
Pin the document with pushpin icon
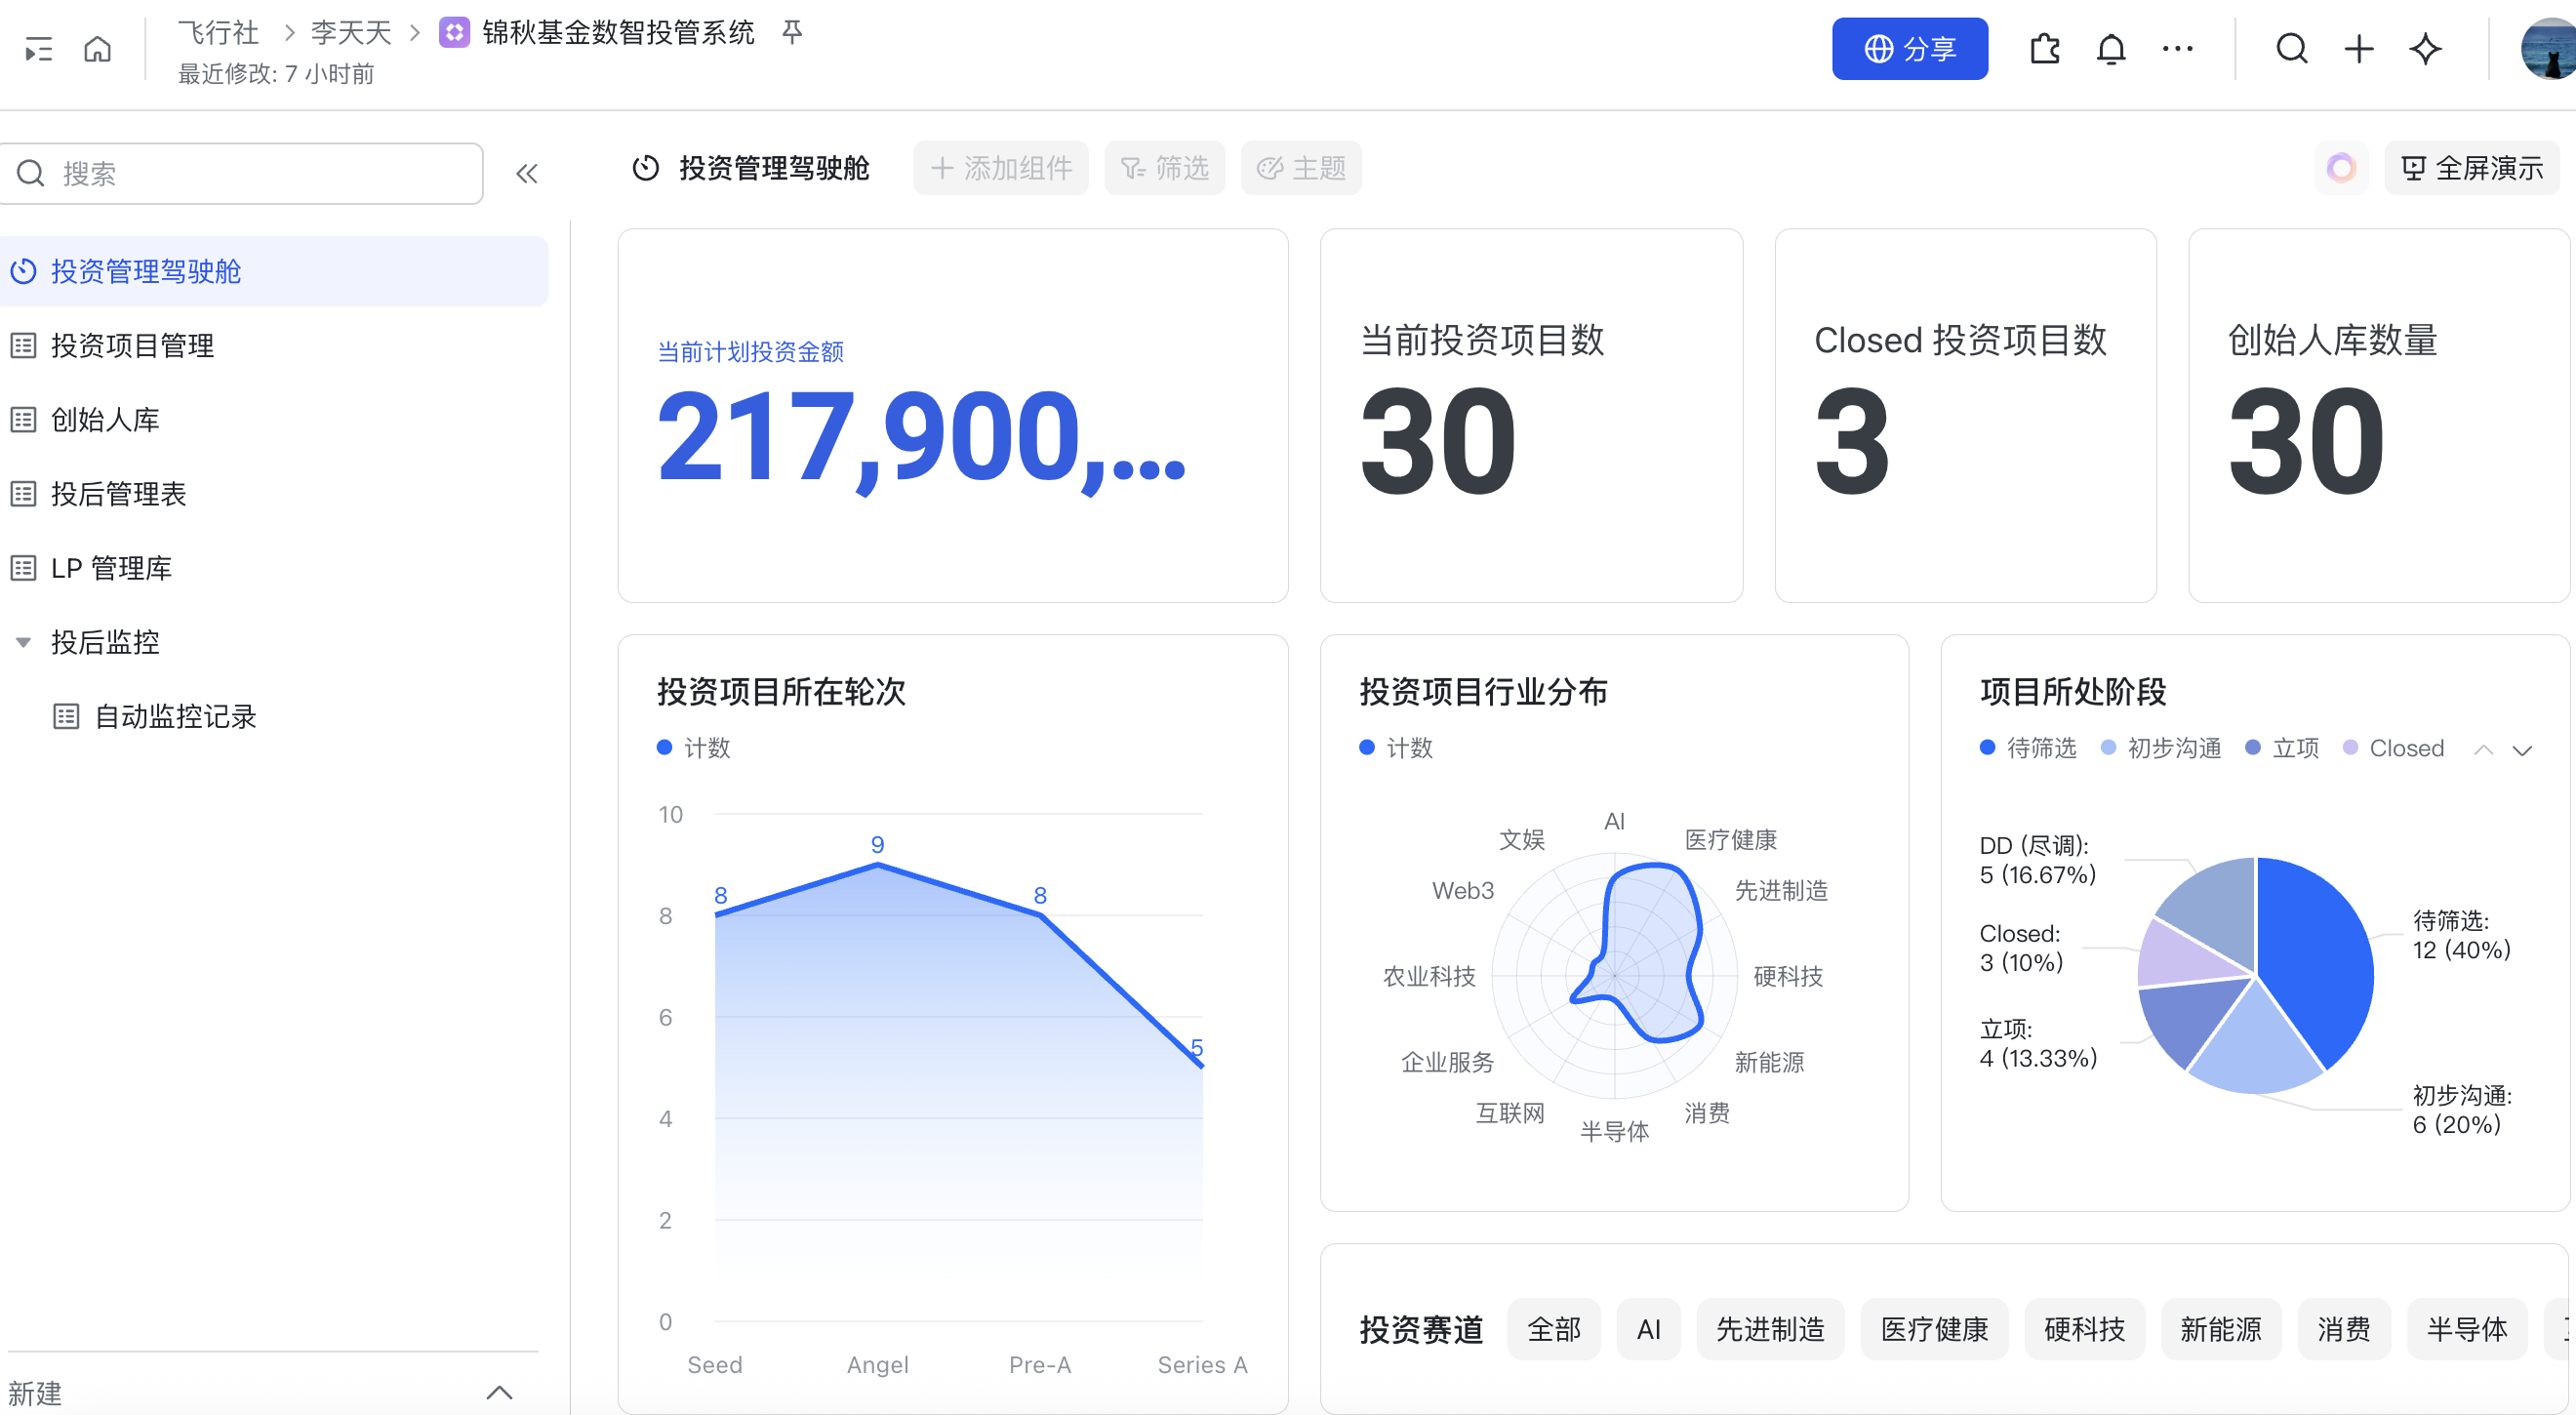coord(792,32)
